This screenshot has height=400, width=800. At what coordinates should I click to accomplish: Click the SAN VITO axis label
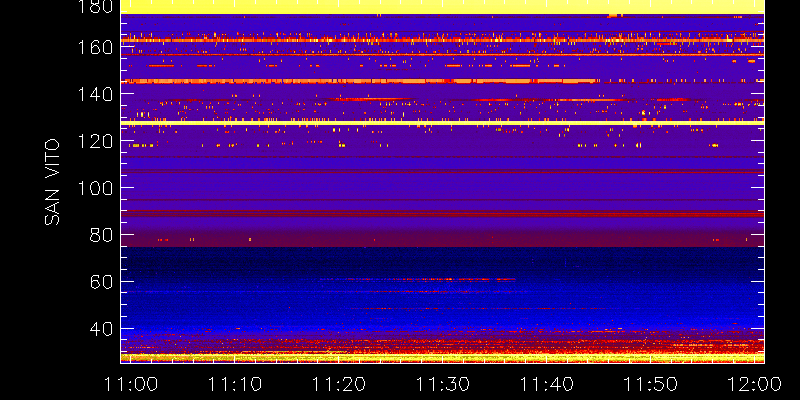tap(52, 182)
